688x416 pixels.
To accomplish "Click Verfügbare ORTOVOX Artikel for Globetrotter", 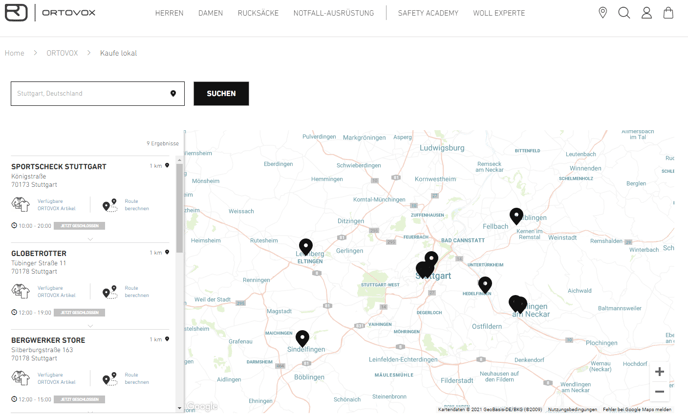I will 56,292.
